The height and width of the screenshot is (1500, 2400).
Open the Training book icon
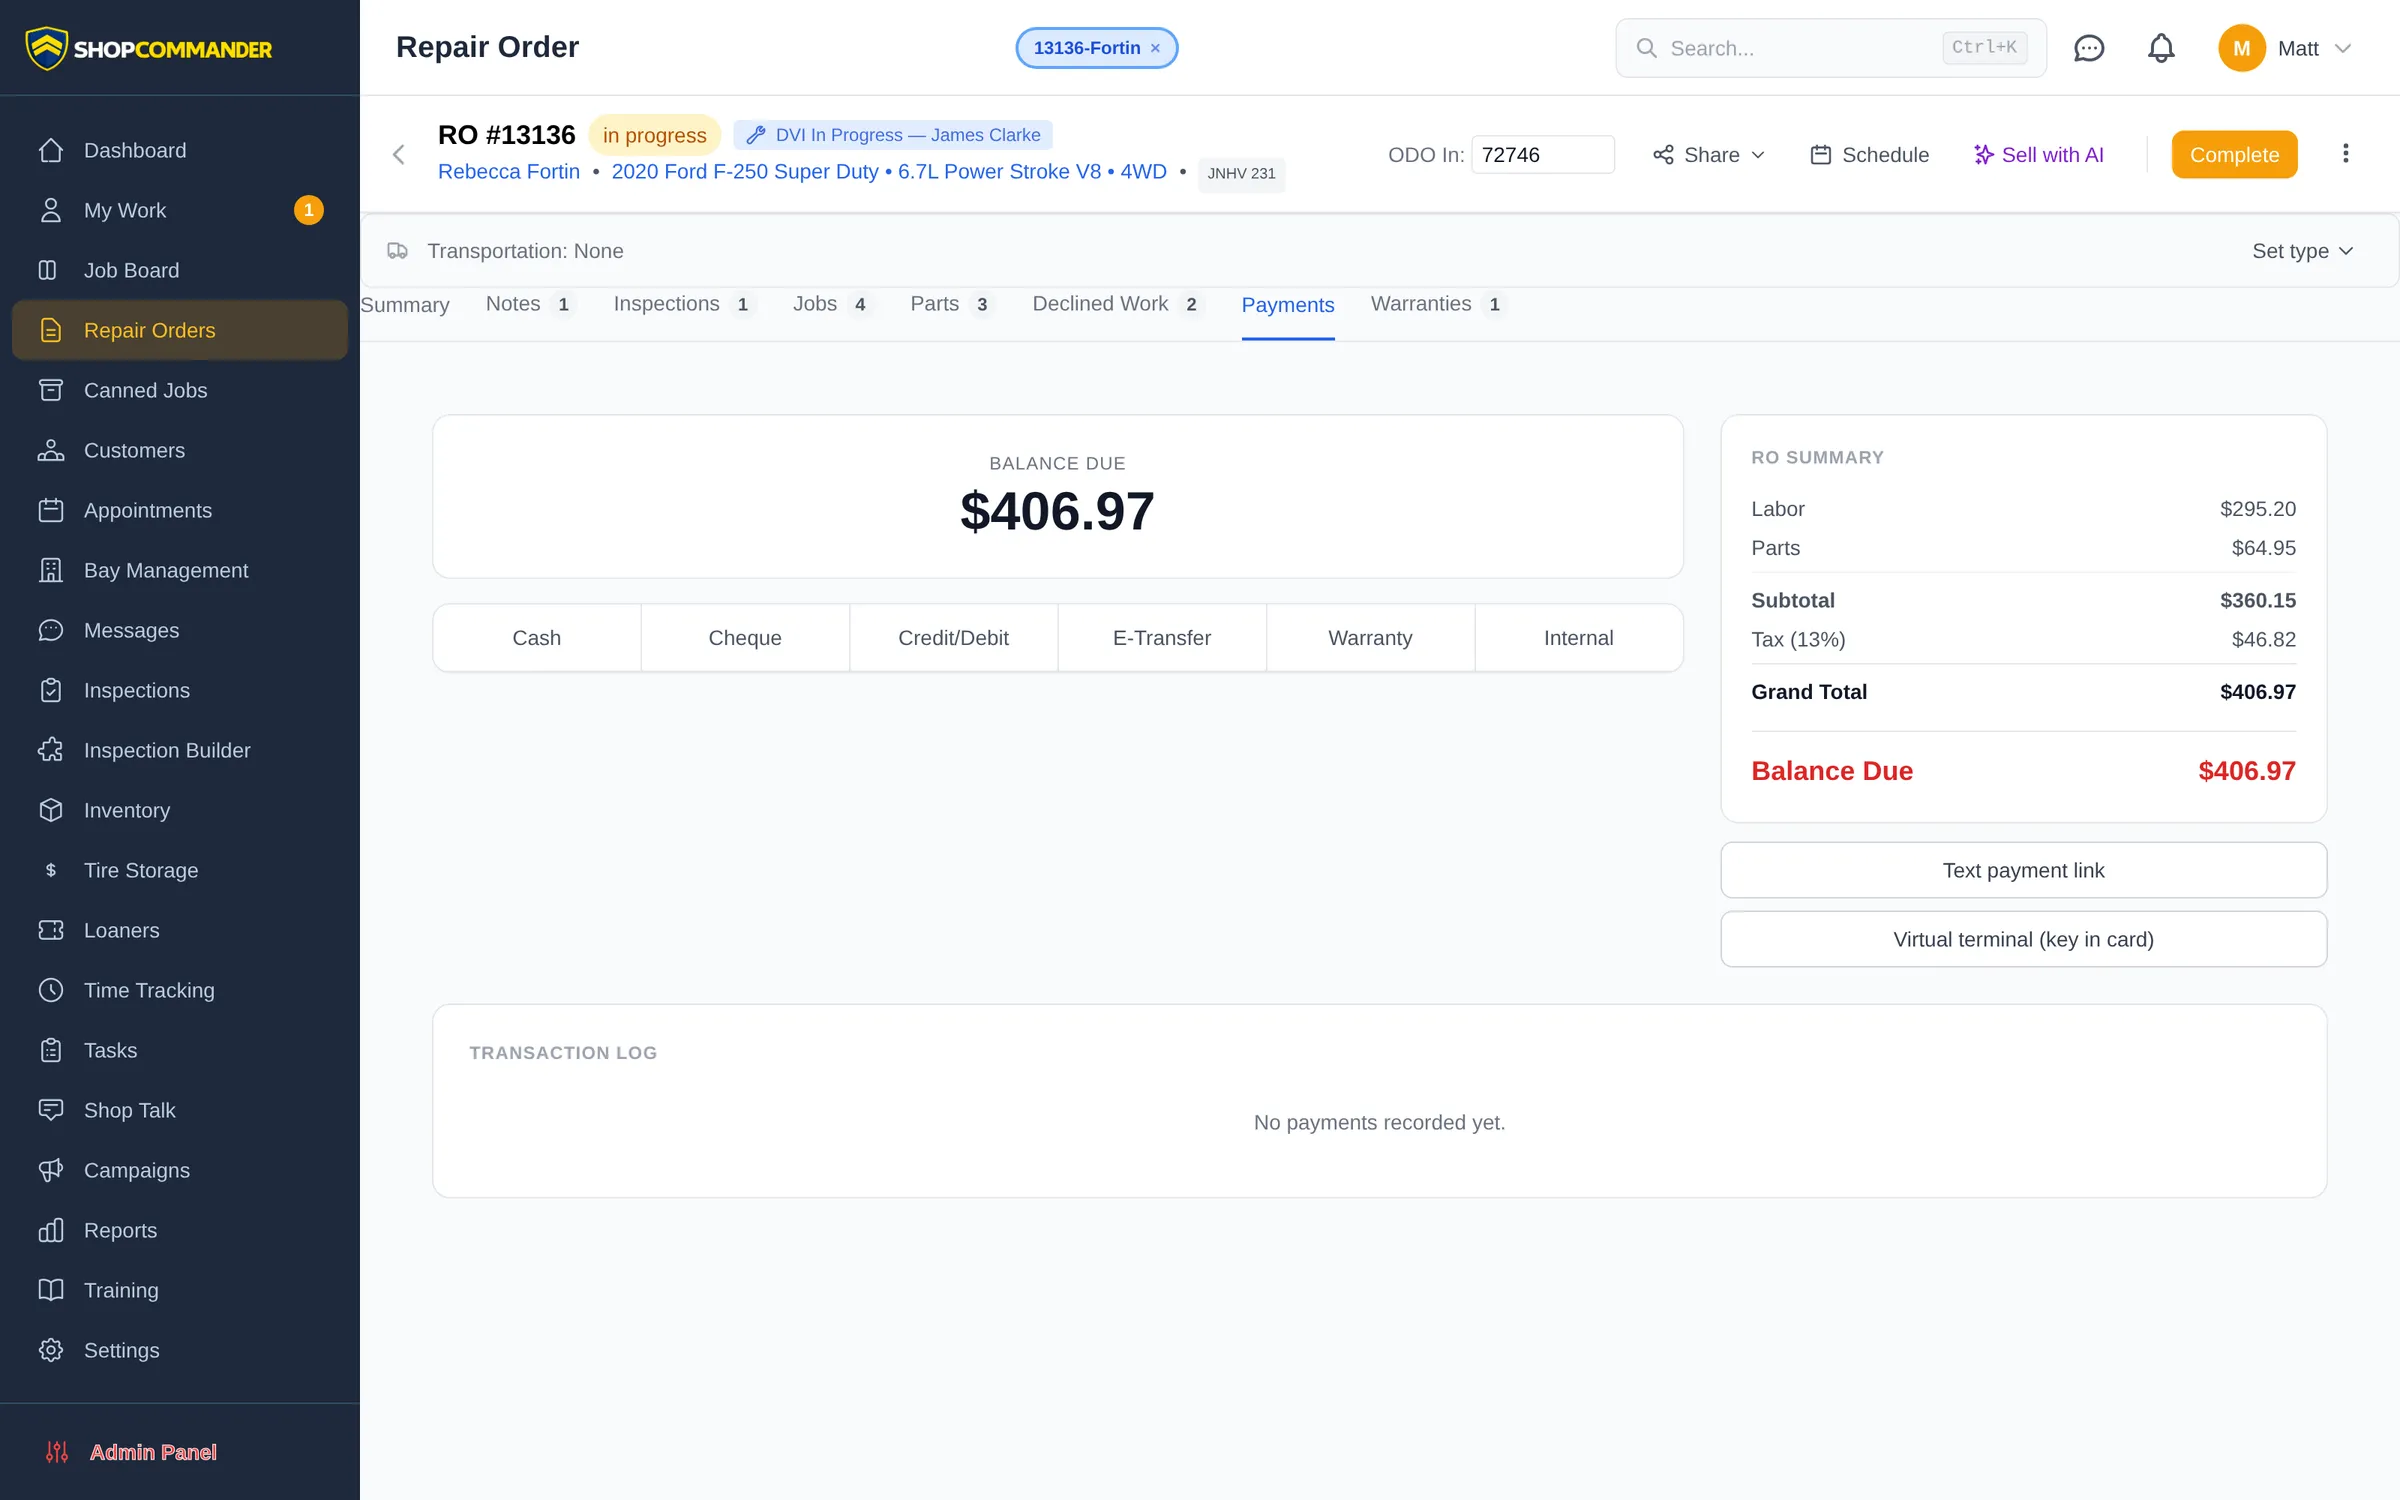point(51,1290)
